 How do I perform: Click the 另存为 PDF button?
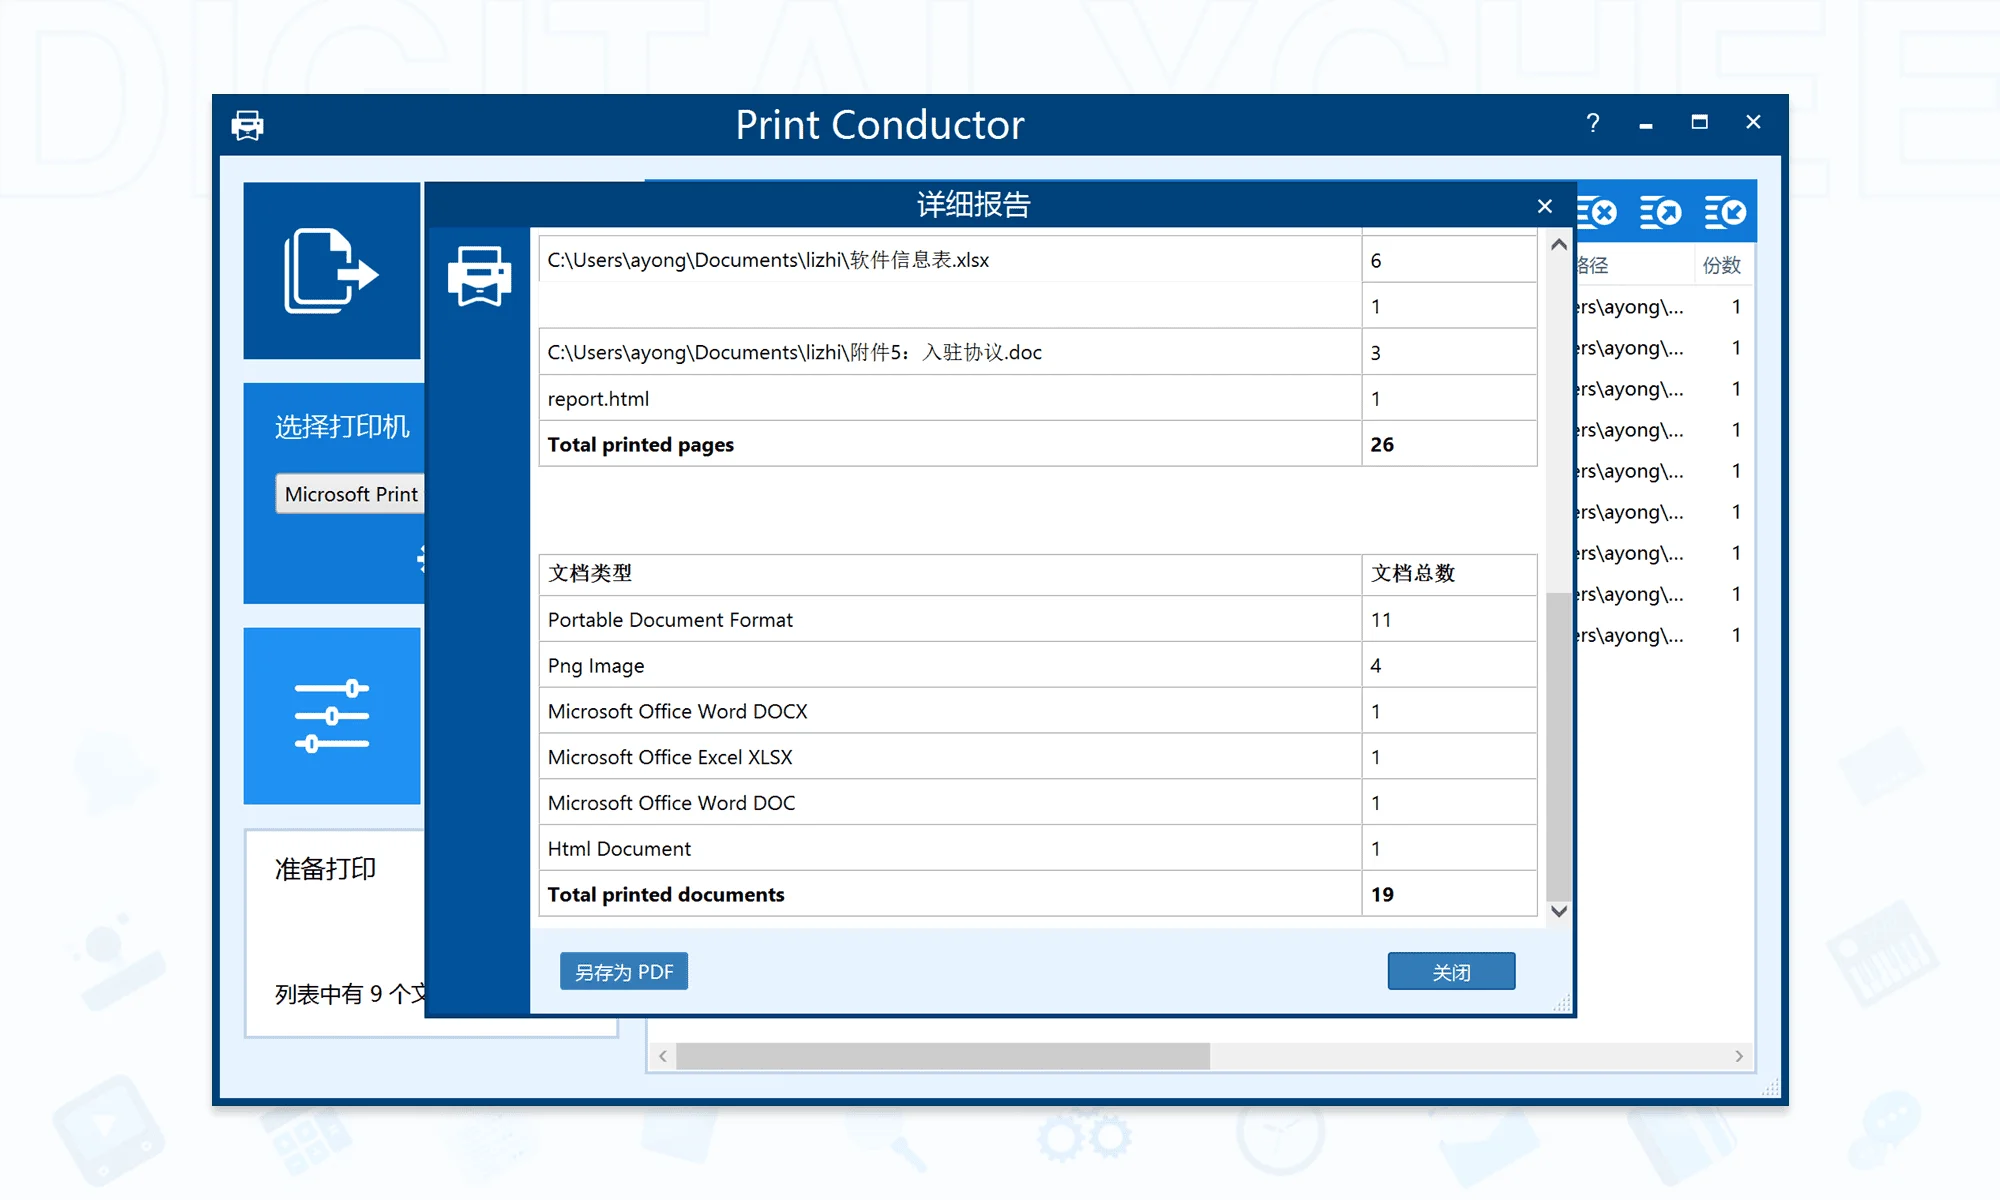[624, 971]
